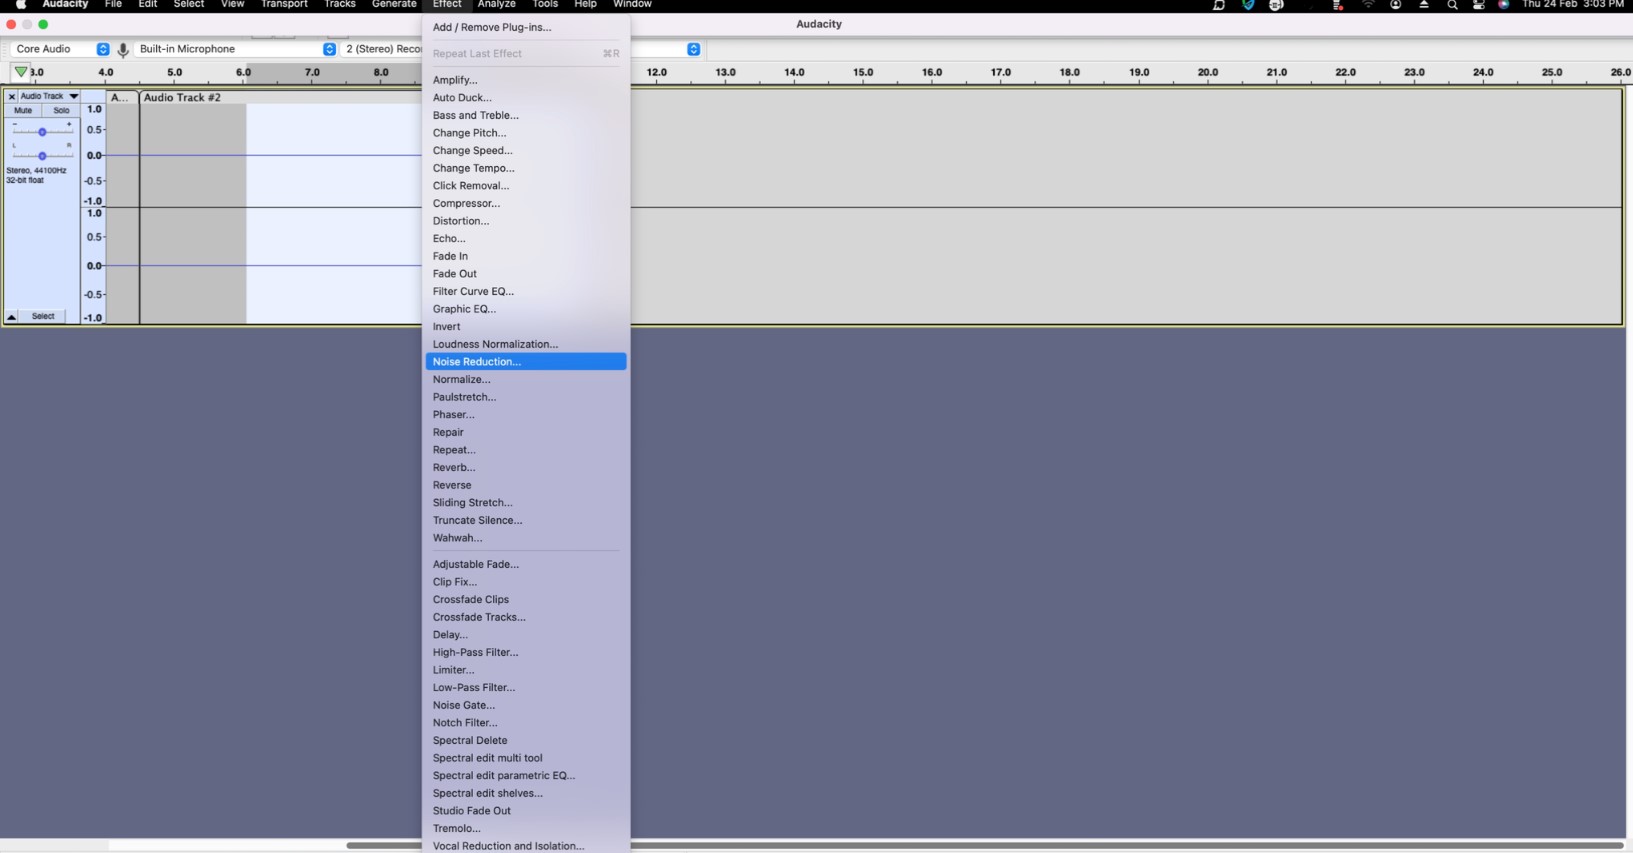
Task: Click the horizontal scrollbar at the bottom
Action: point(985,846)
